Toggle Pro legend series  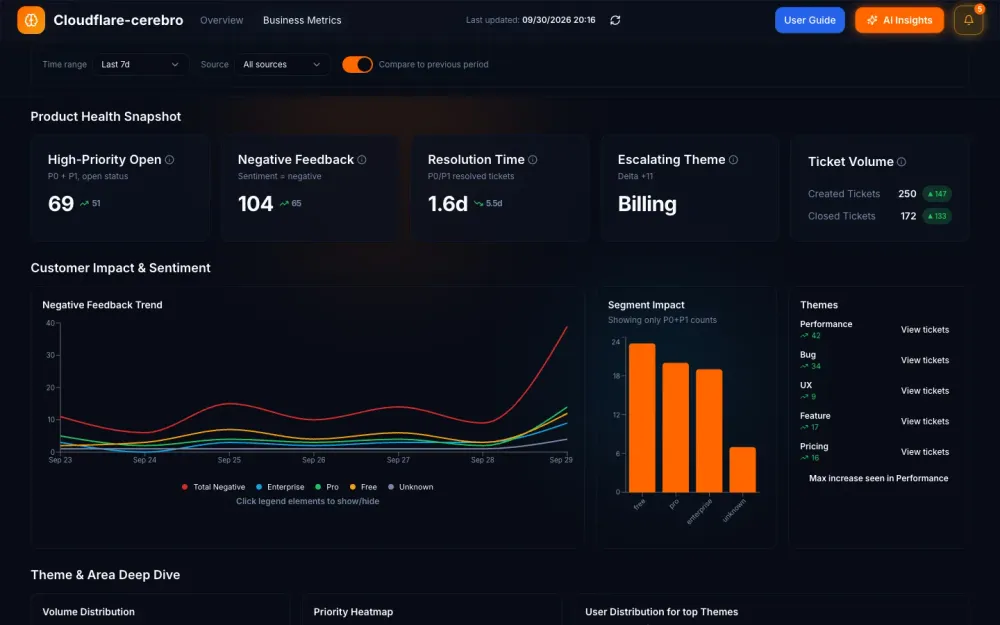pyautogui.click(x=327, y=487)
